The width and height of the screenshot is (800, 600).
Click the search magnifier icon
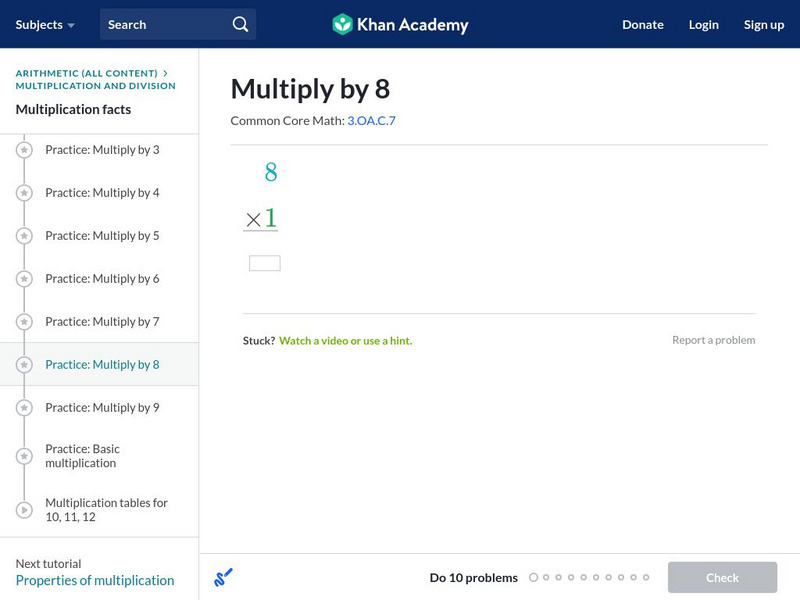[x=238, y=23]
